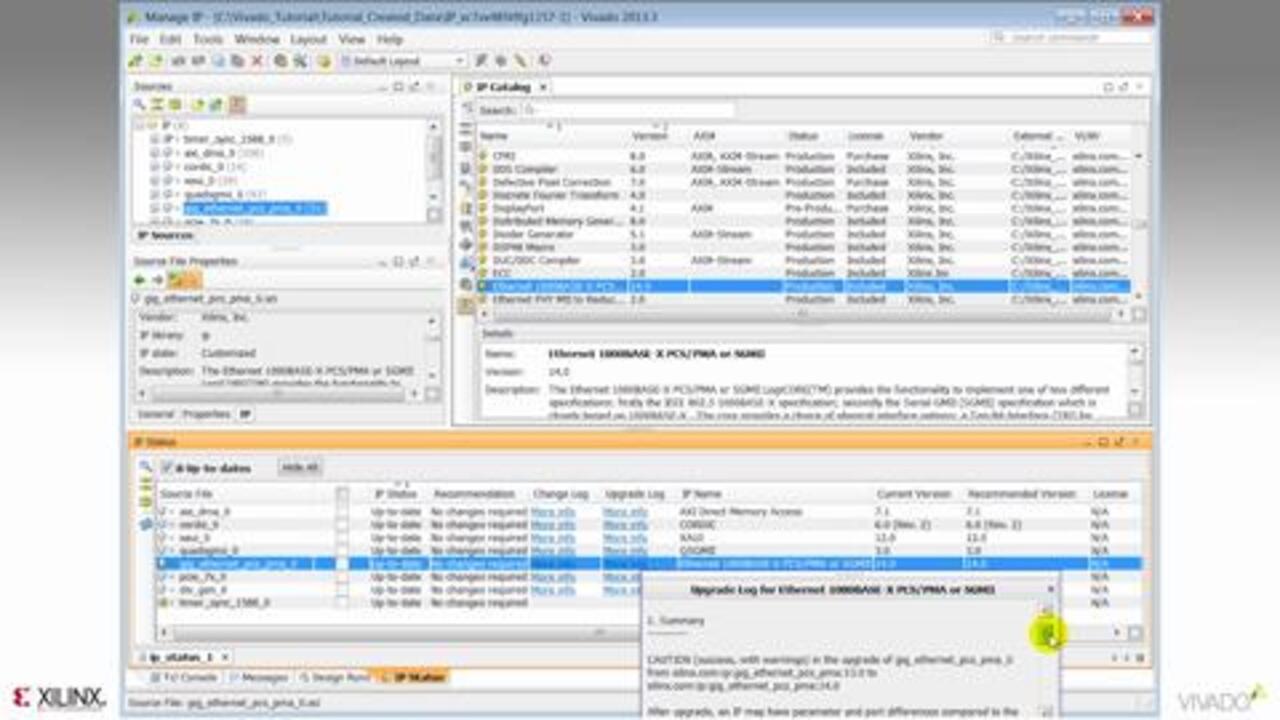Sort by the Version column header in IP Catalog

coord(650,137)
